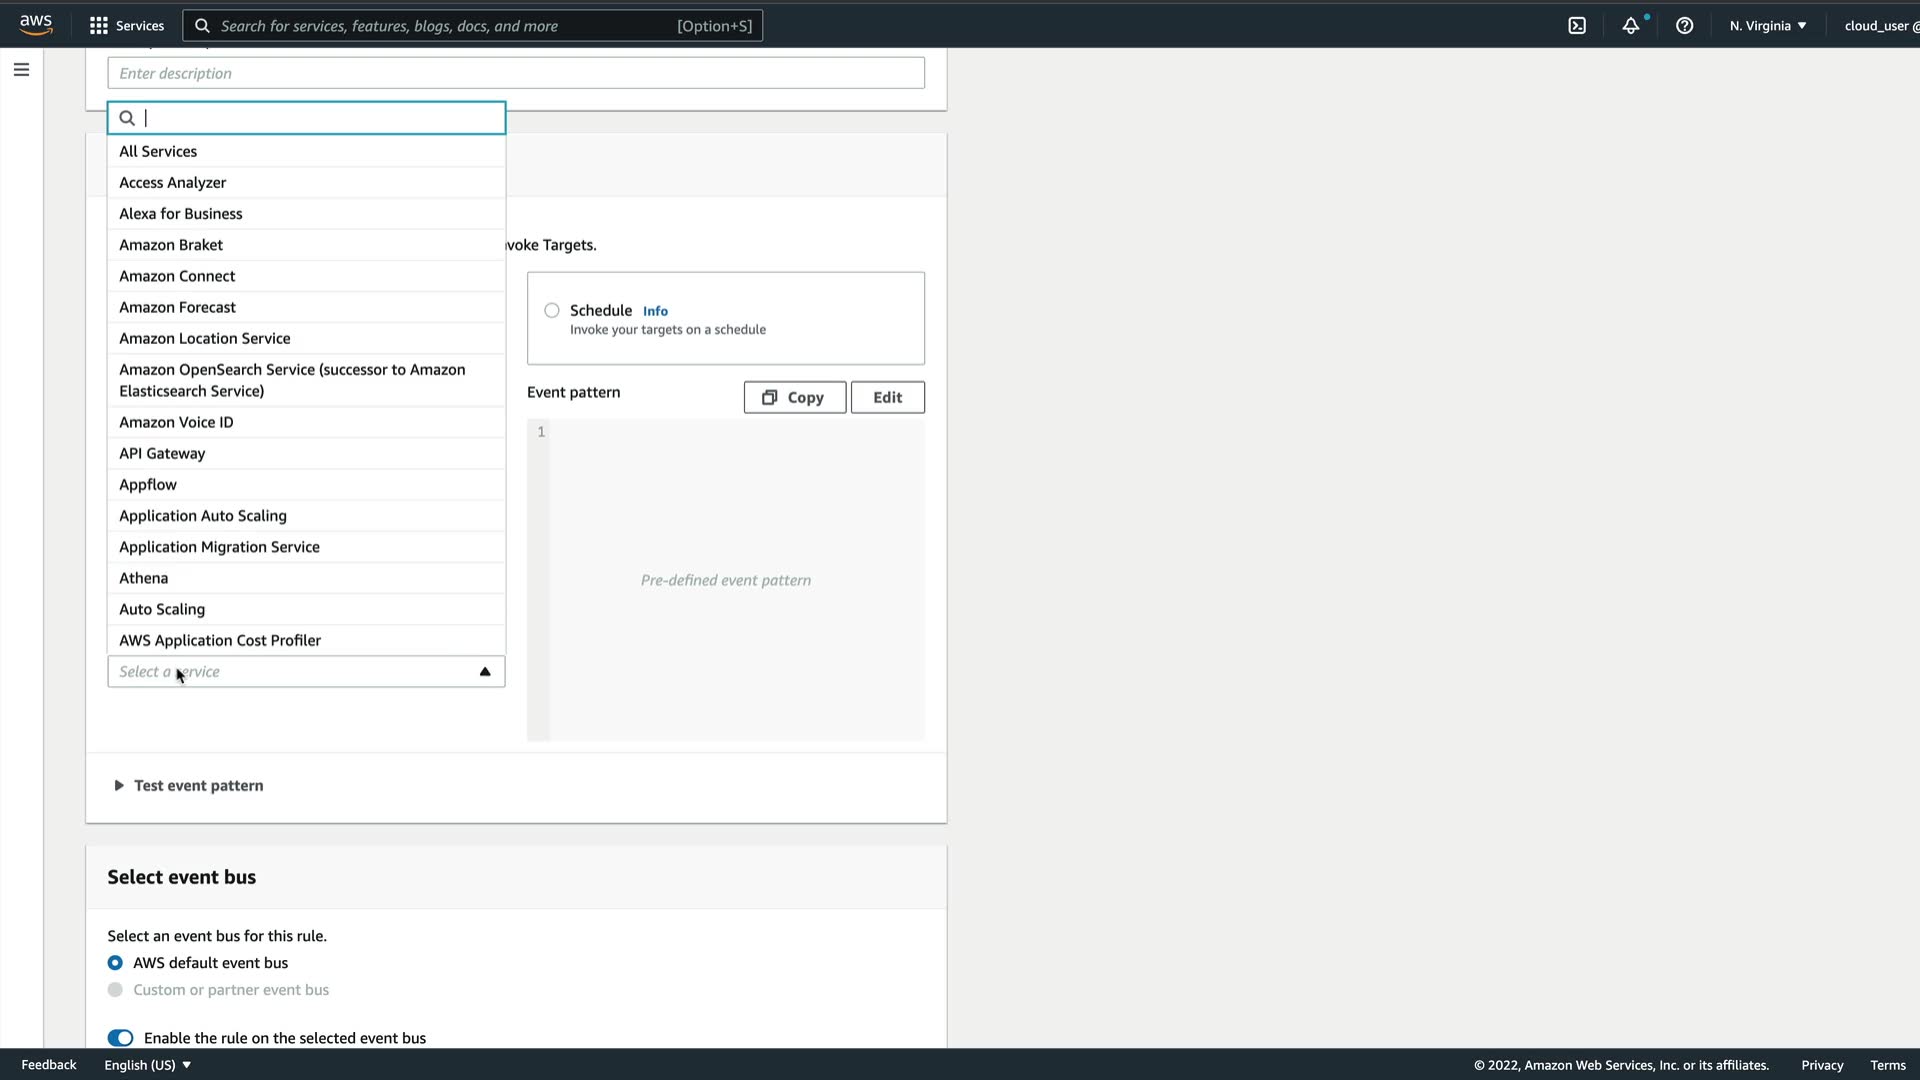
Task: Click the search magnifier in top bar
Action: [x=202, y=26]
